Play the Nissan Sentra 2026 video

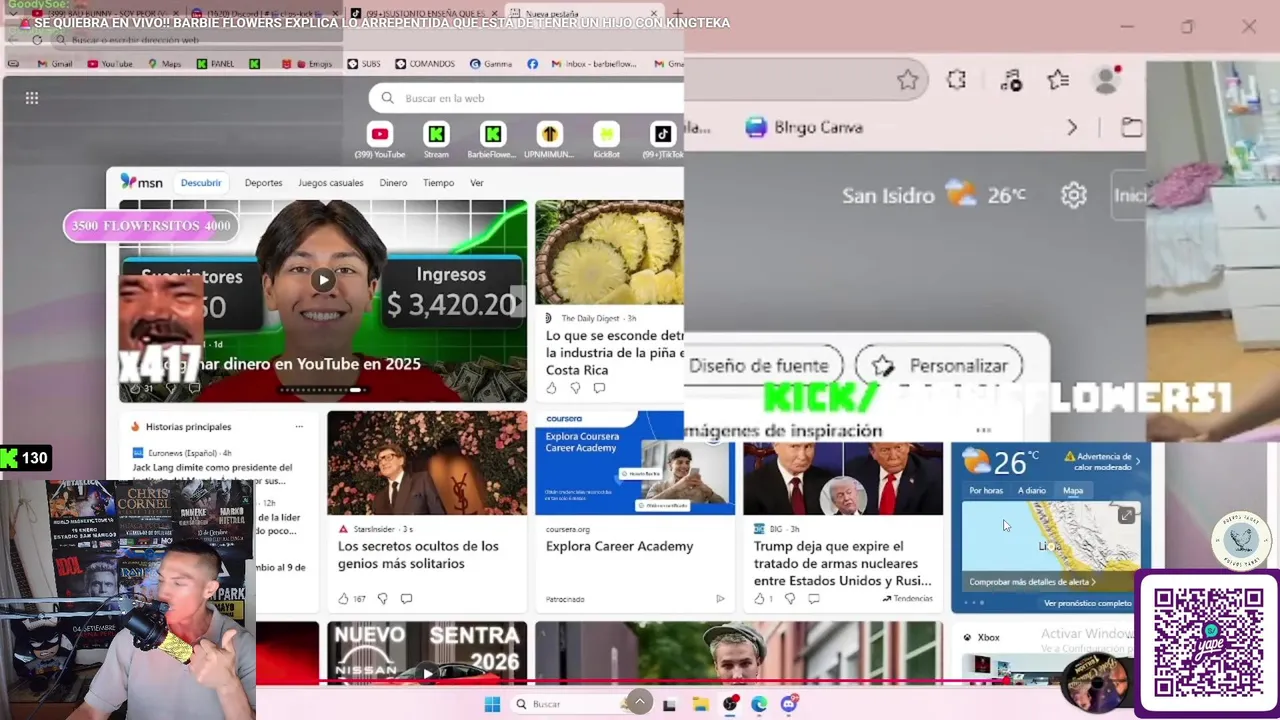(x=428, y=673)
